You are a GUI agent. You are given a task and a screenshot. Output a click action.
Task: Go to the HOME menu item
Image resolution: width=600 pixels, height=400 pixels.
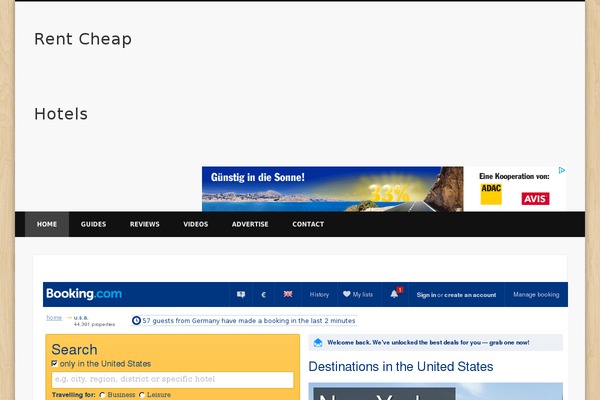coord(47,224)
